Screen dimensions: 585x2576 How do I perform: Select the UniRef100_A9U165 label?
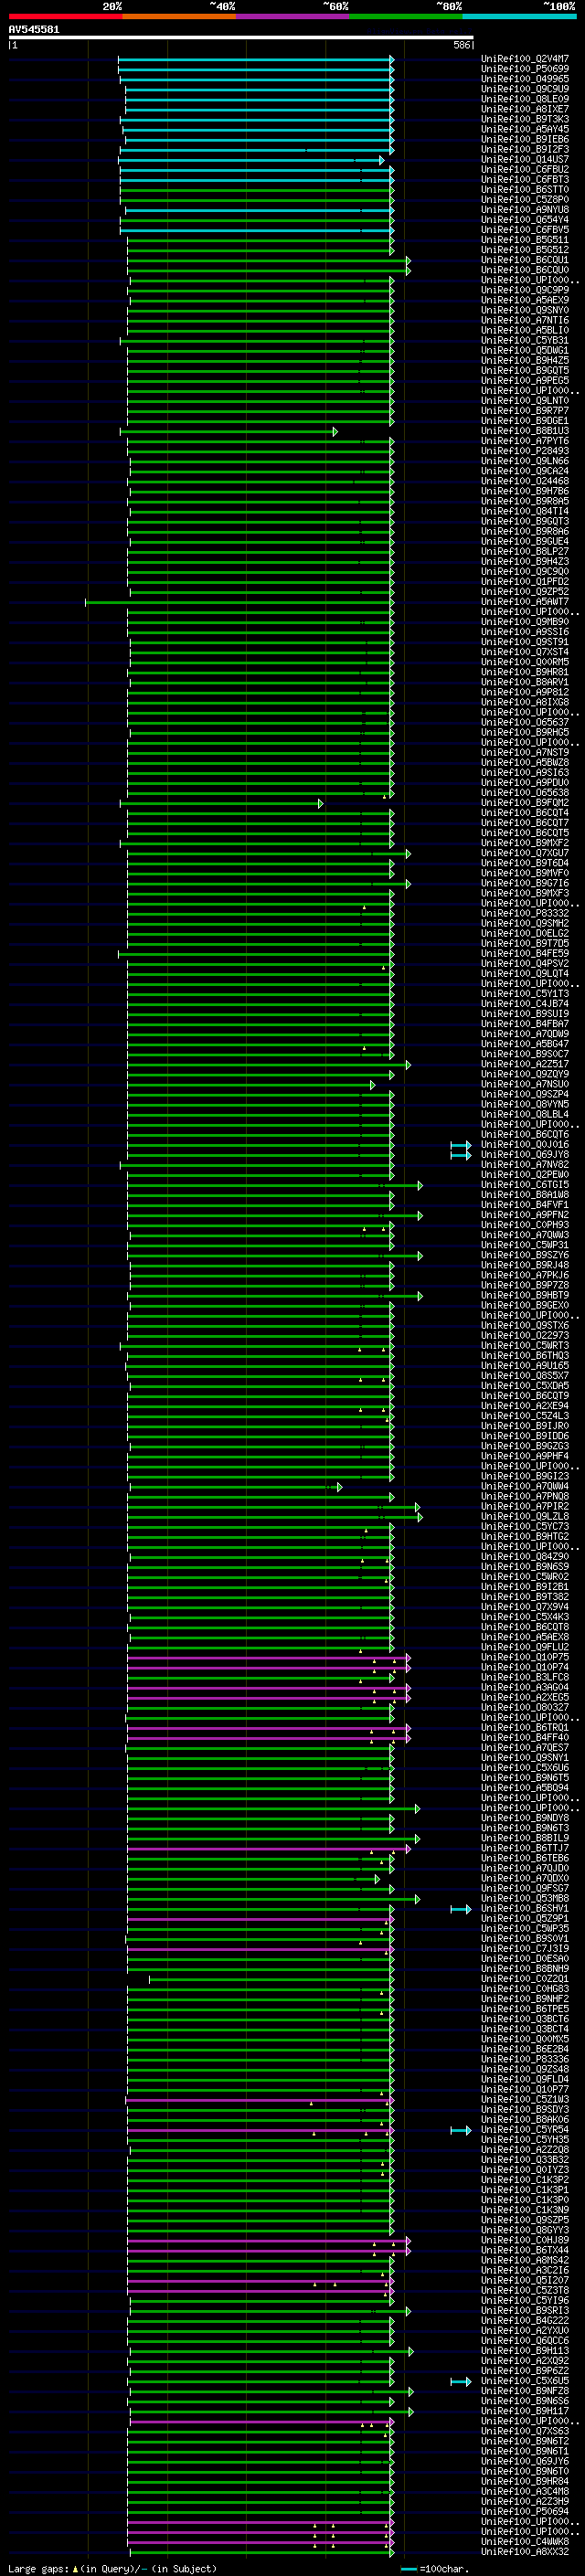click(x=525, y=1366)
